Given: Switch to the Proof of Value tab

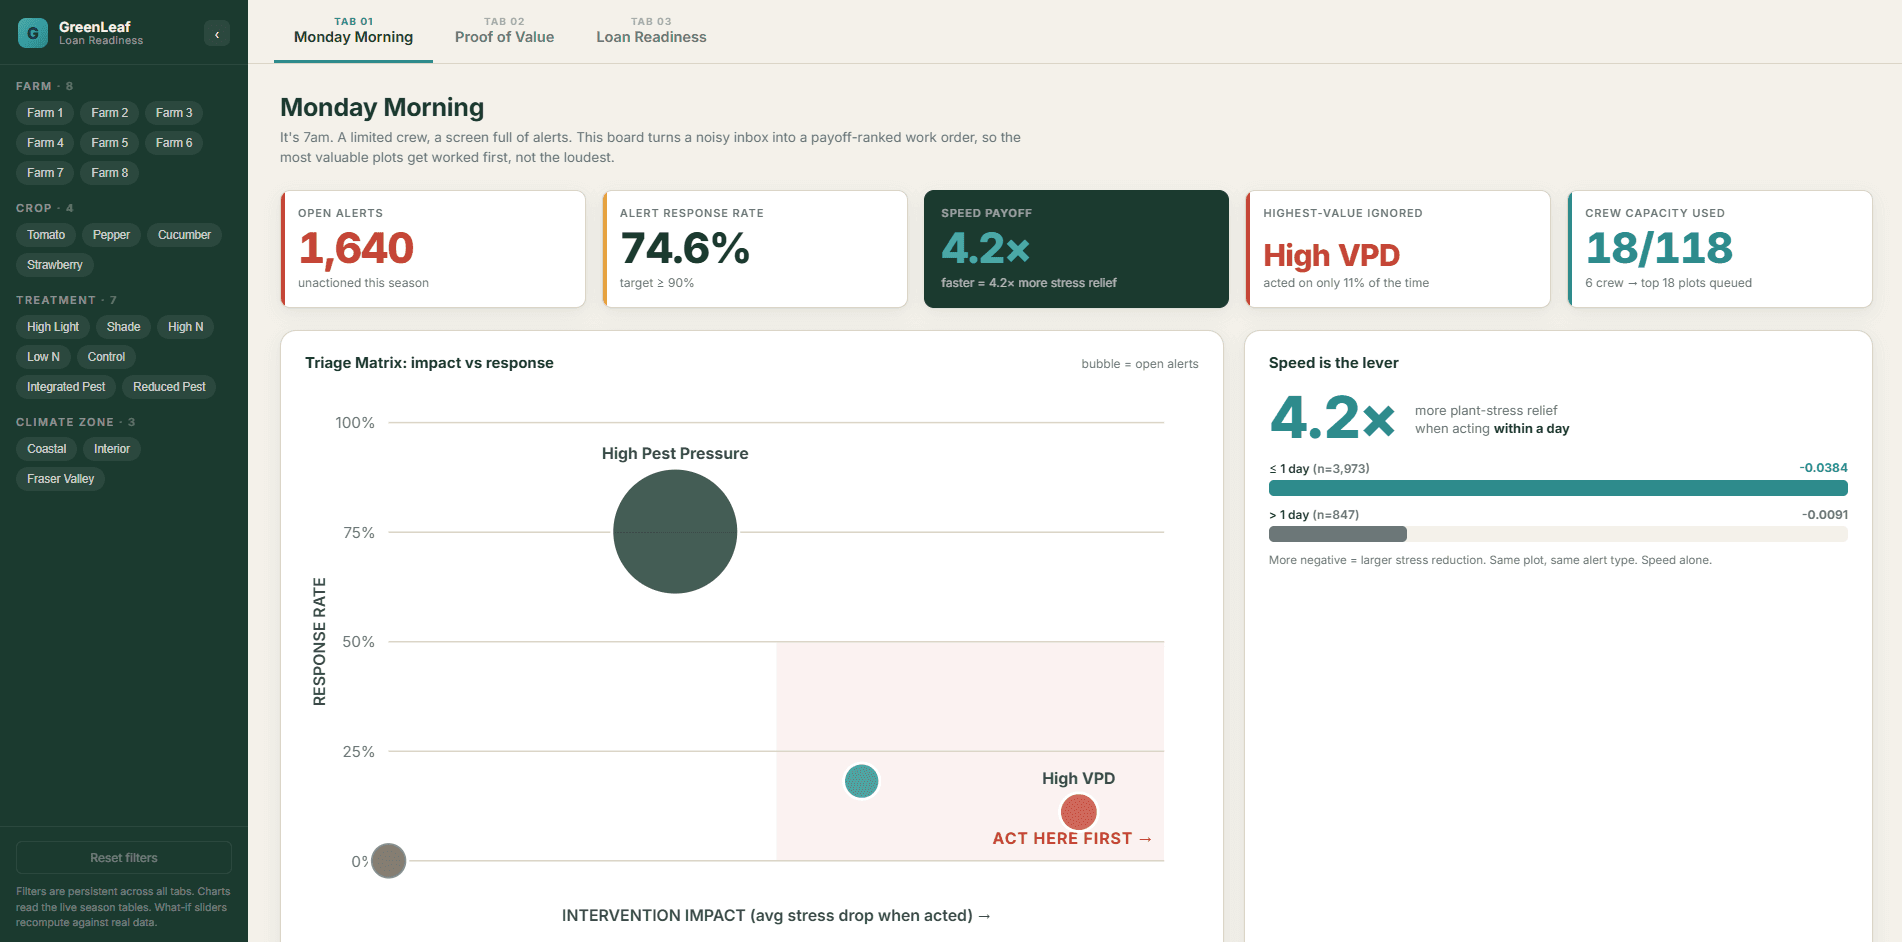Looking at the screenshot, I should (504, 31).
